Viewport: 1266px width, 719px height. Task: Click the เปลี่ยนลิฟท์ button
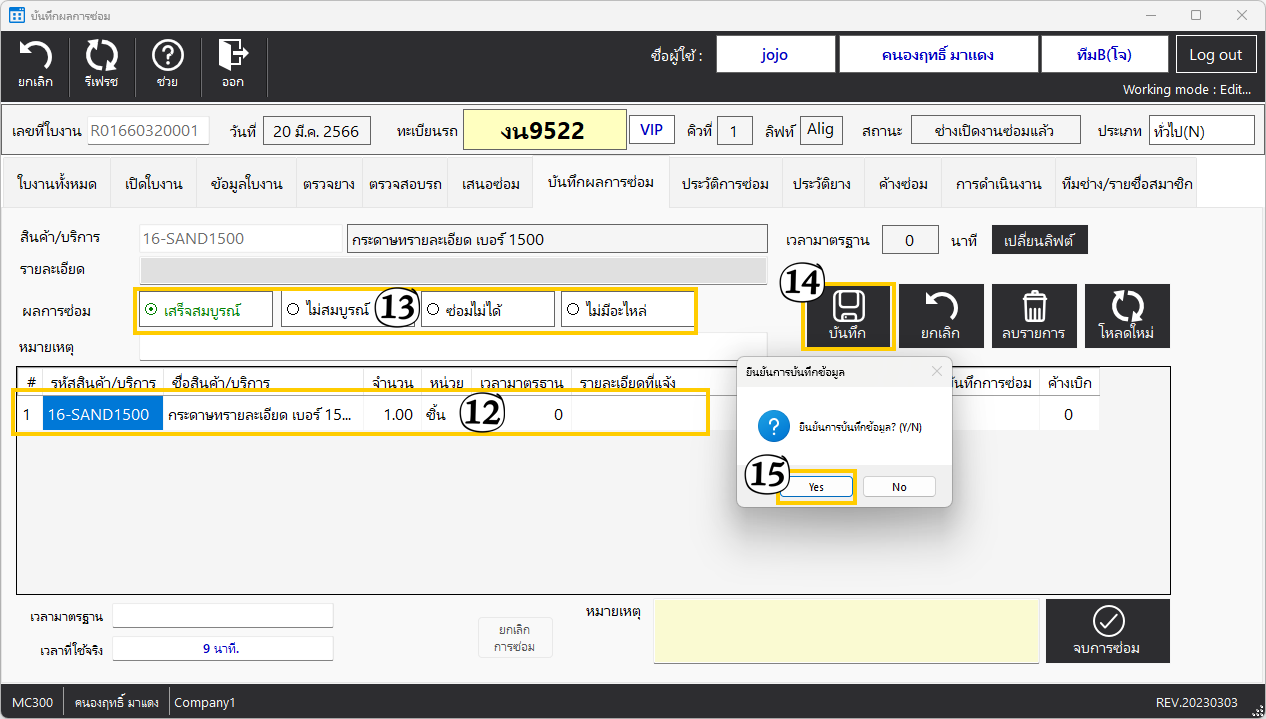click(x=1039, y=241)
